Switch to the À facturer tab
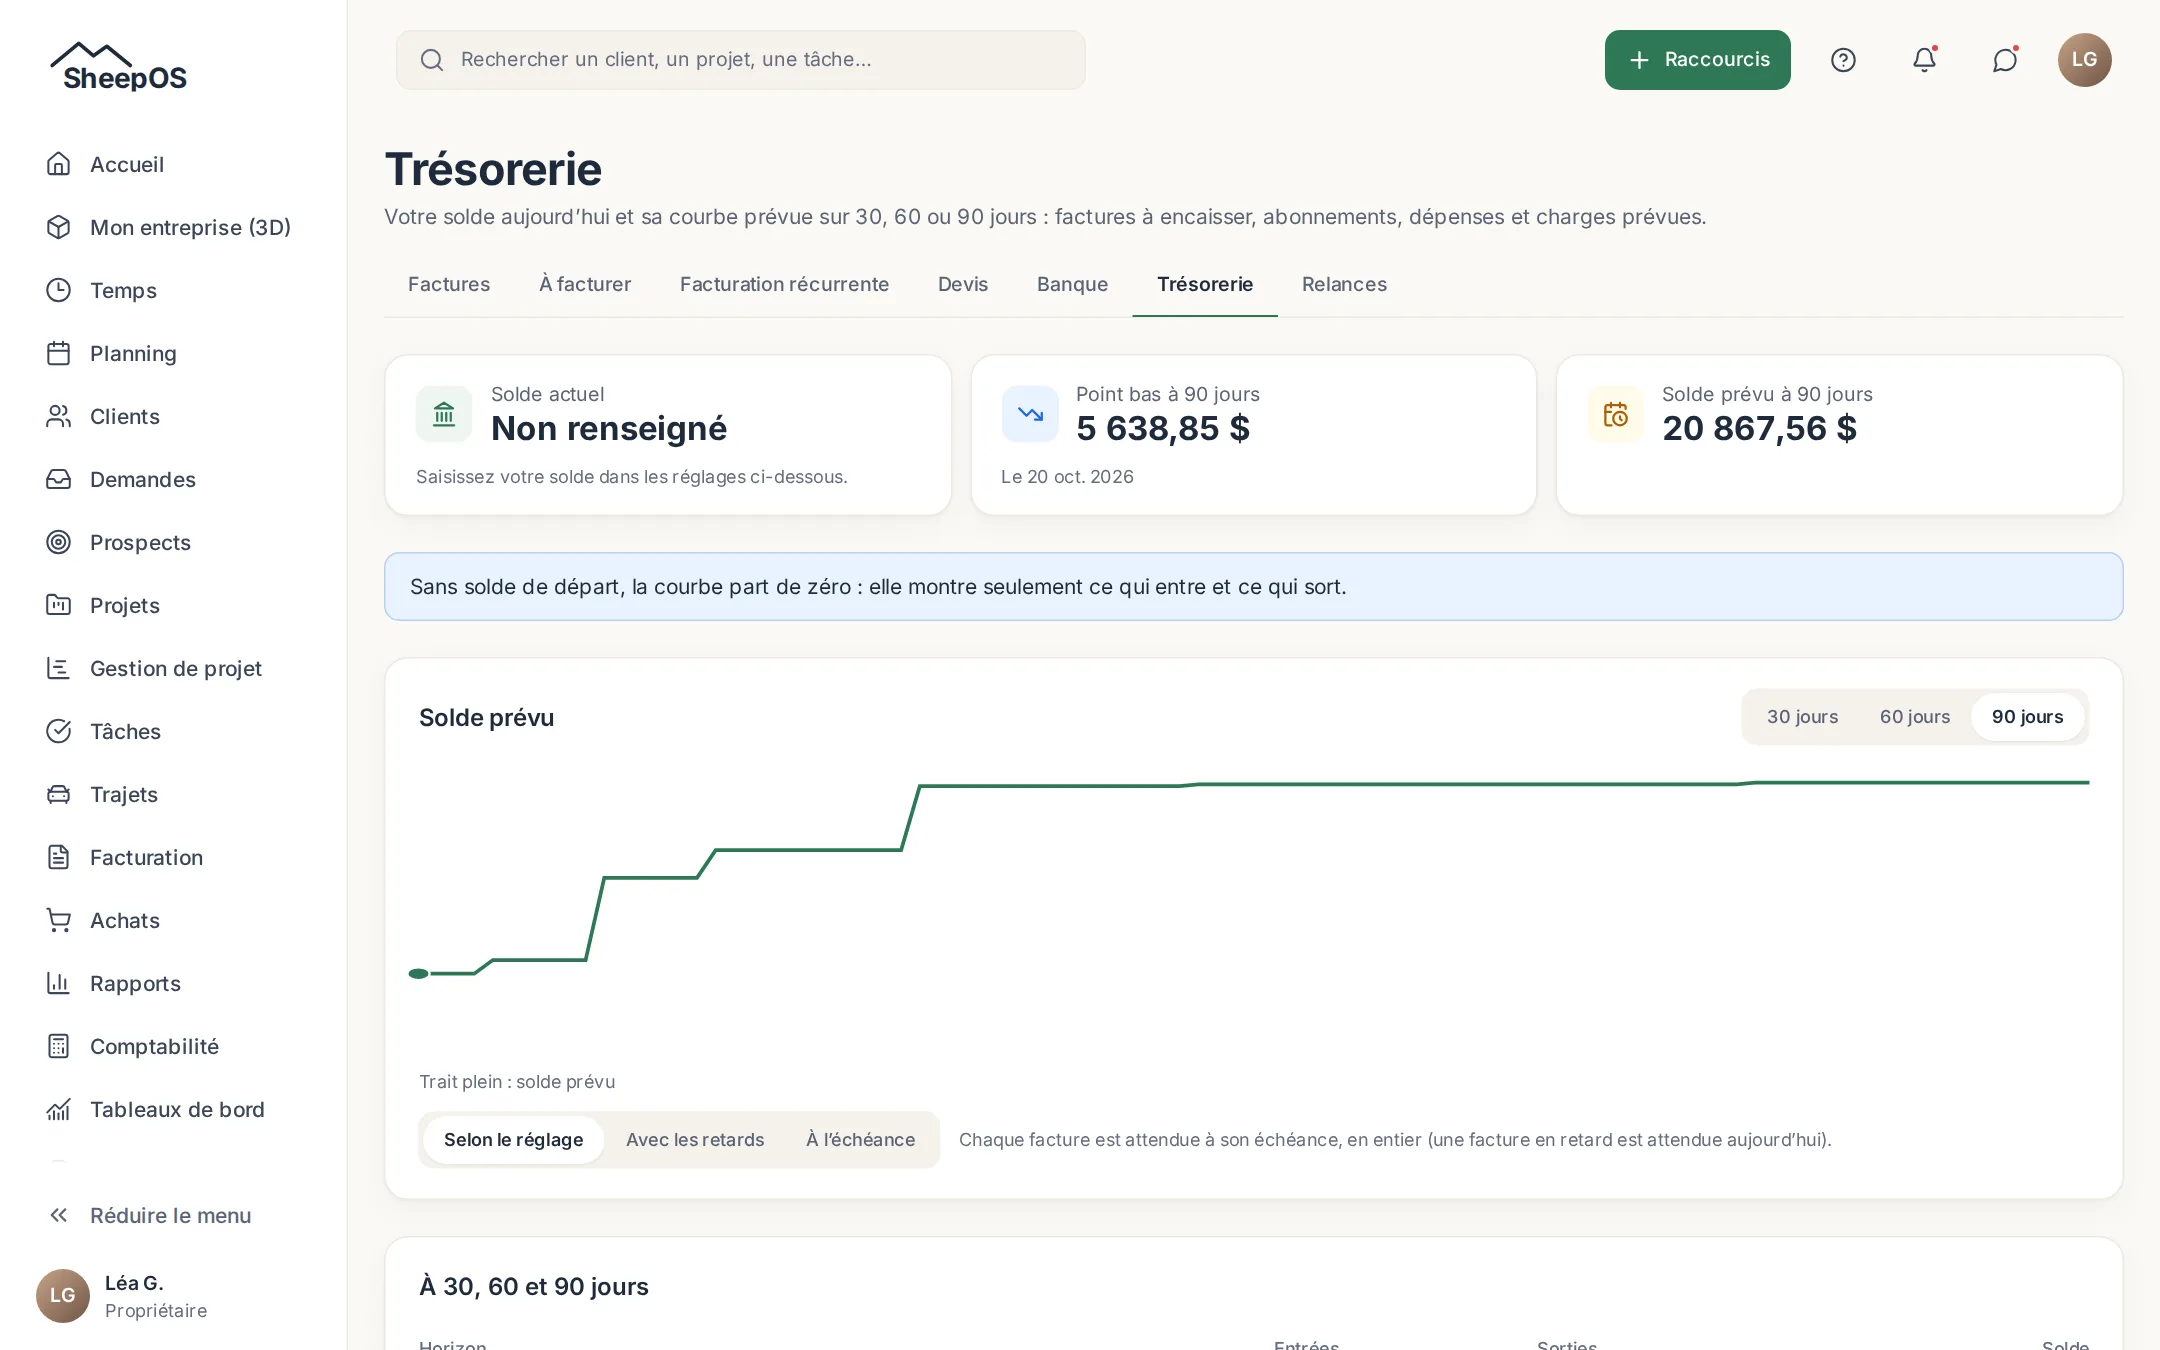 pyautogui.click(x=585, y=284)
